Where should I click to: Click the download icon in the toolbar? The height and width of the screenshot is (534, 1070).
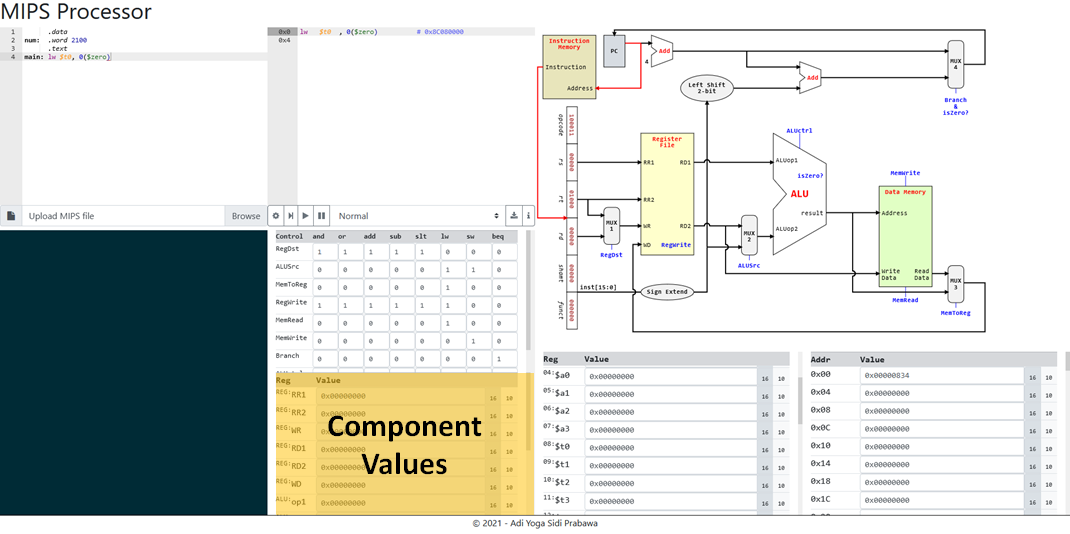(x=514, y=216)
